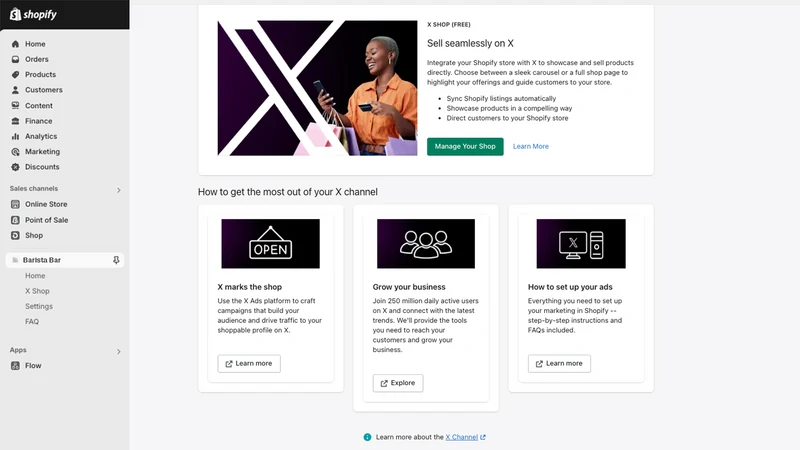
Task: Open the X Channel link
Action: point(461,437)
